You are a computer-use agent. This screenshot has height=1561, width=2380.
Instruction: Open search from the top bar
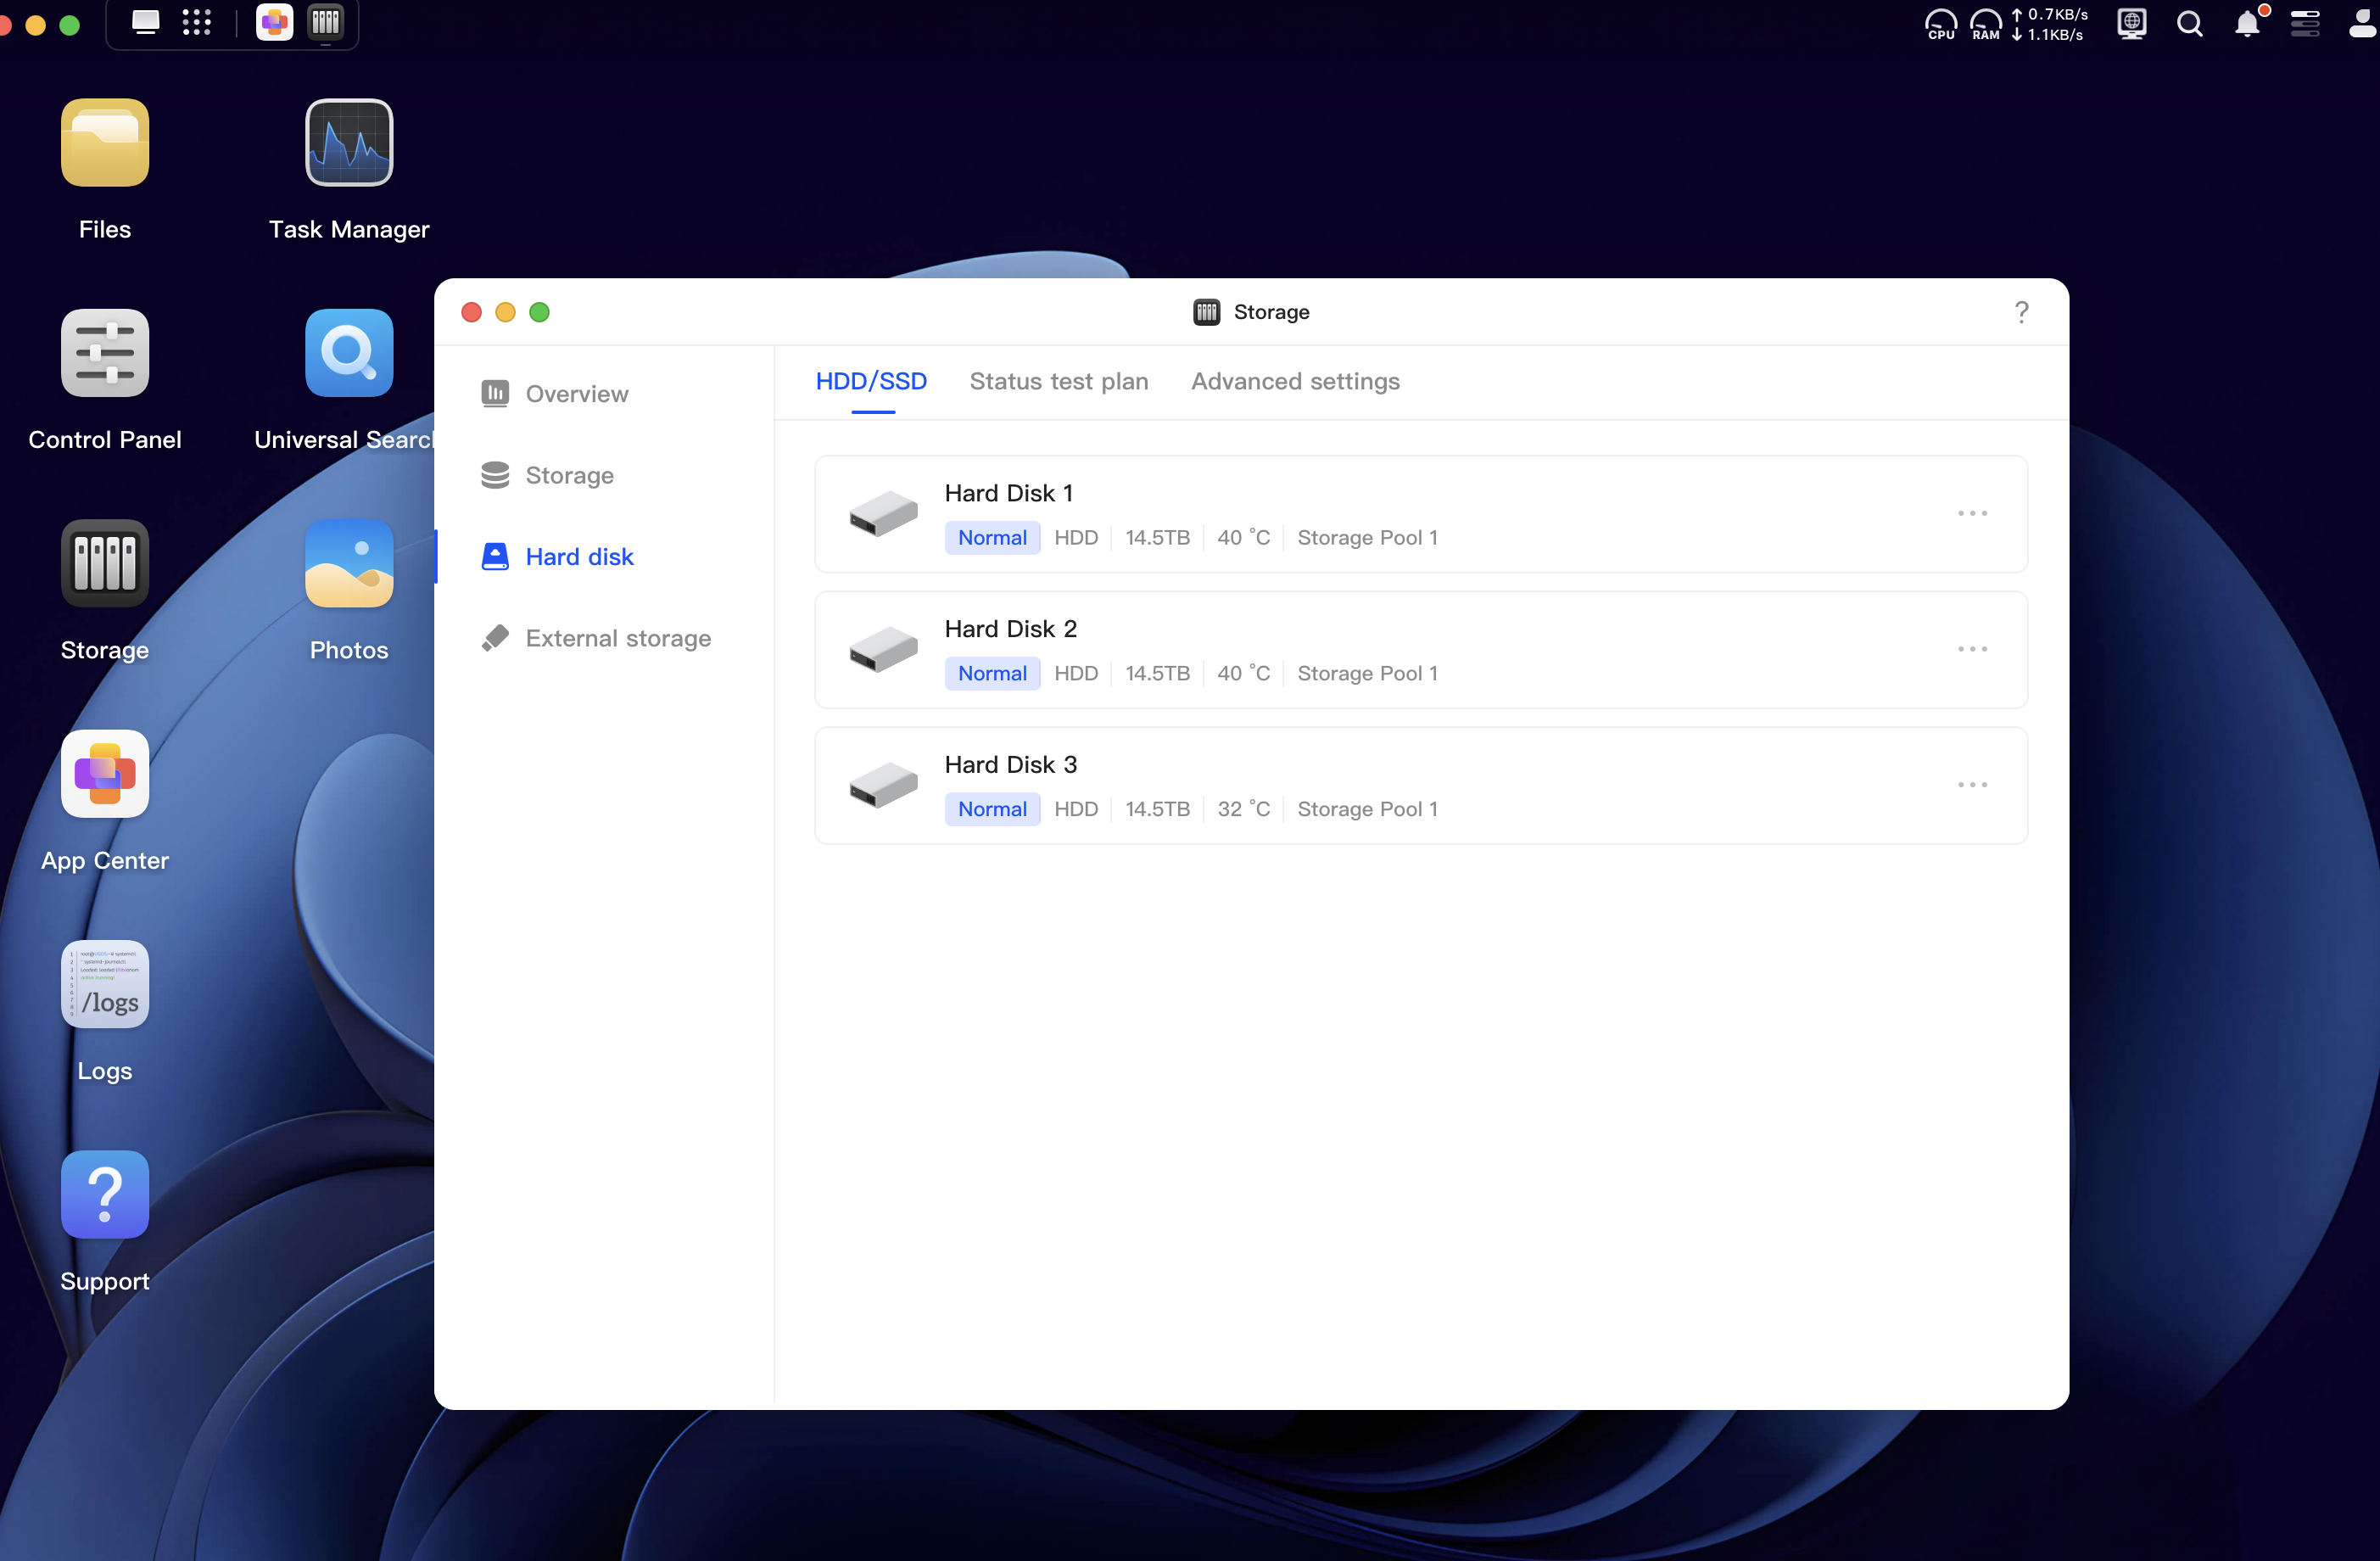pyautogui.click(x=2190, y=24)
